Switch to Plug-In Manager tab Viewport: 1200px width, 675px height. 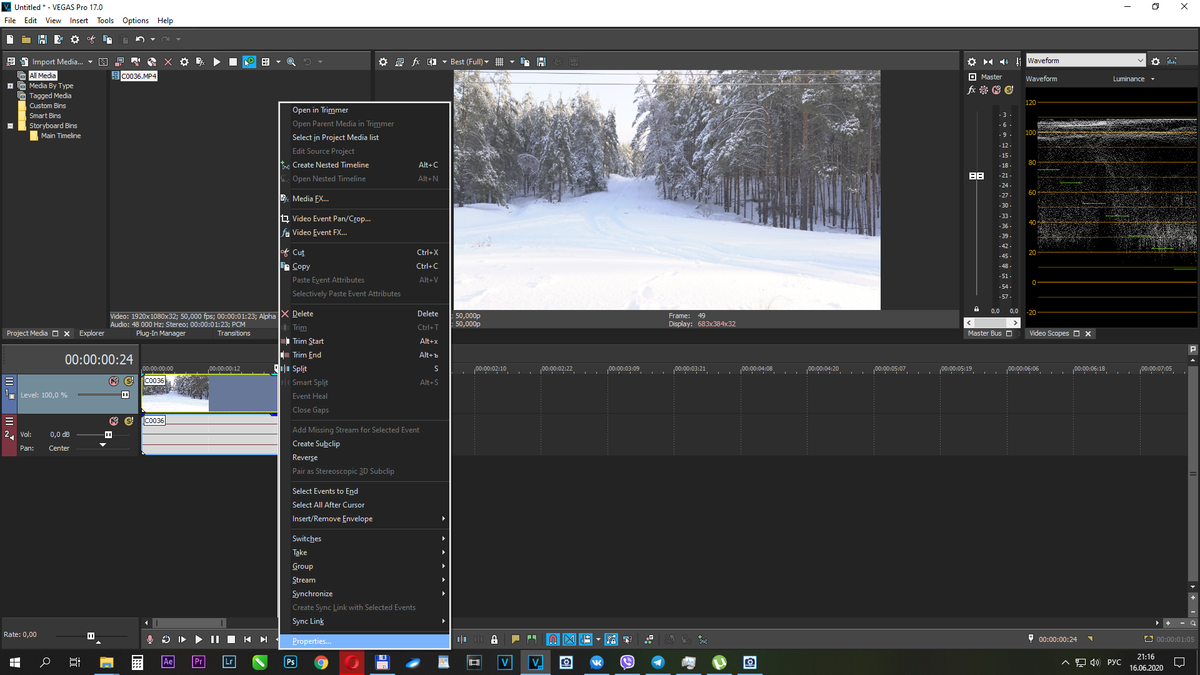(161, 333)
